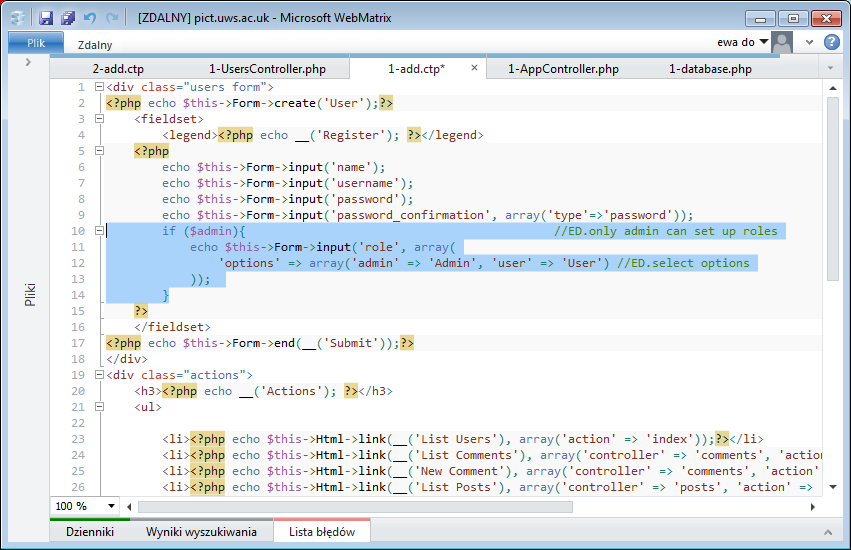
Task: Open the 1-database.php tab
Action: [710, 69]
